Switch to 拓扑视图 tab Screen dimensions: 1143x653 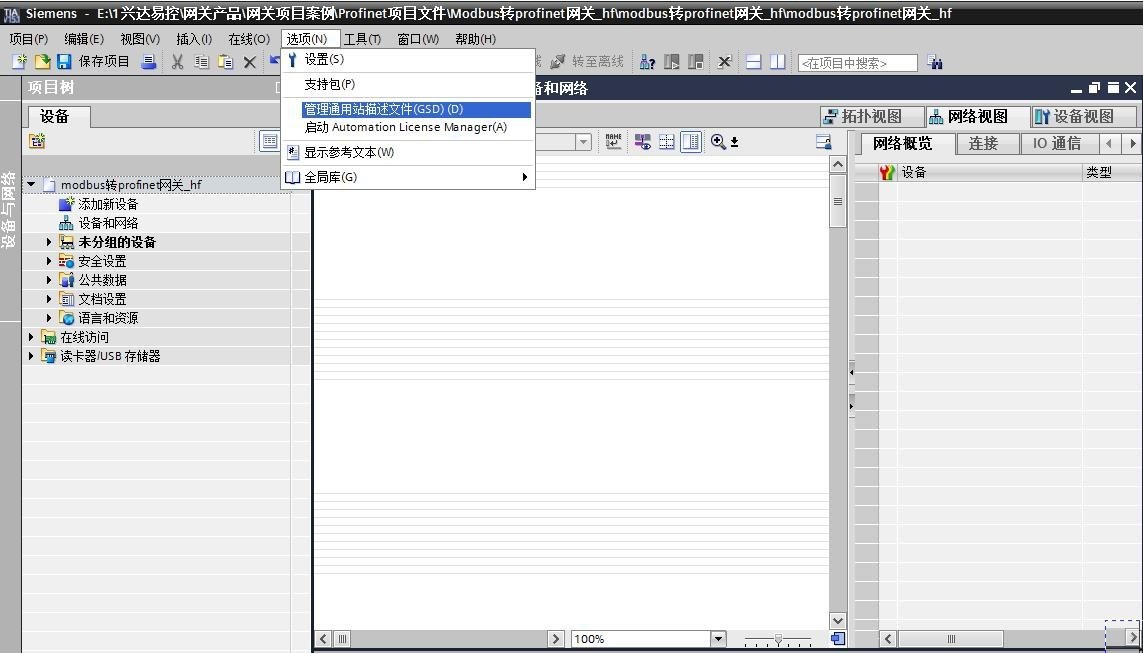click(x=871, y=117)
